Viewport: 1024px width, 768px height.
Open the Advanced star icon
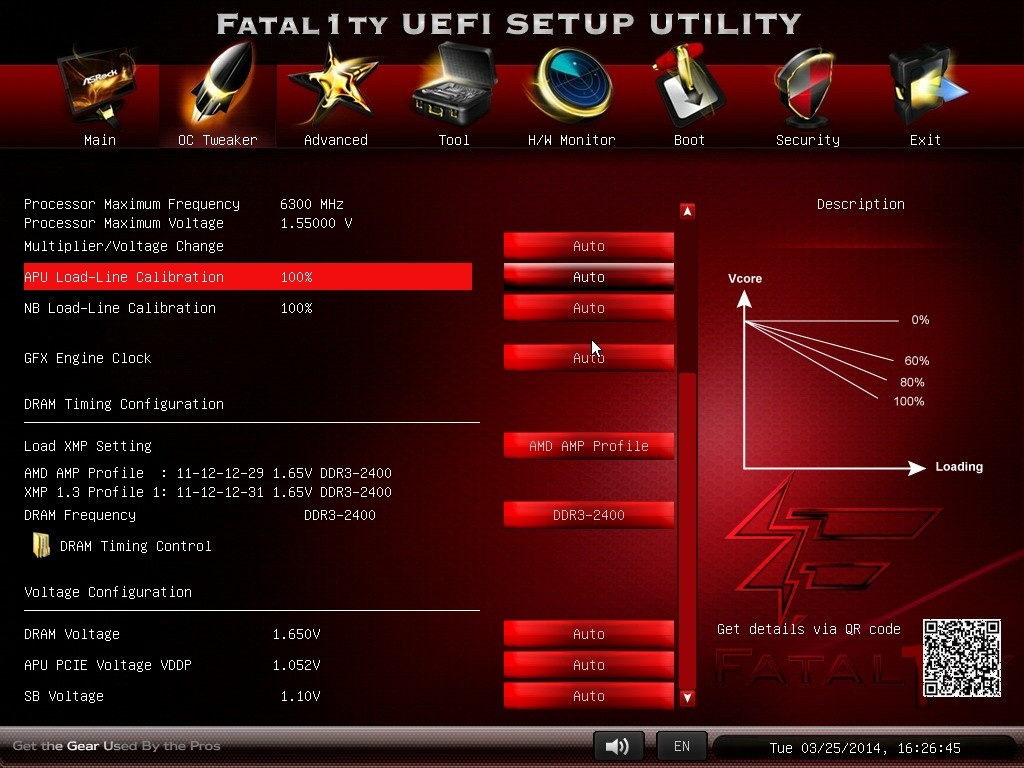click(x=334, y=84)
